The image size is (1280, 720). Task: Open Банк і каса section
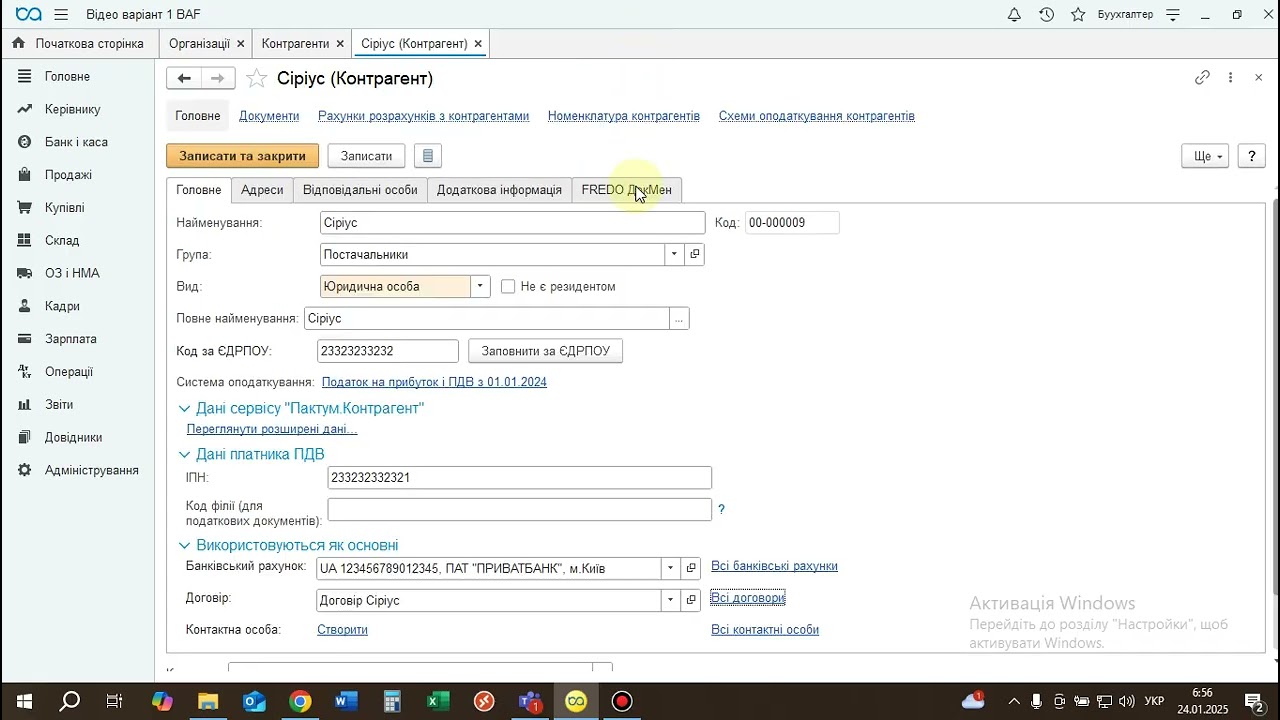[x=76, y=142]
